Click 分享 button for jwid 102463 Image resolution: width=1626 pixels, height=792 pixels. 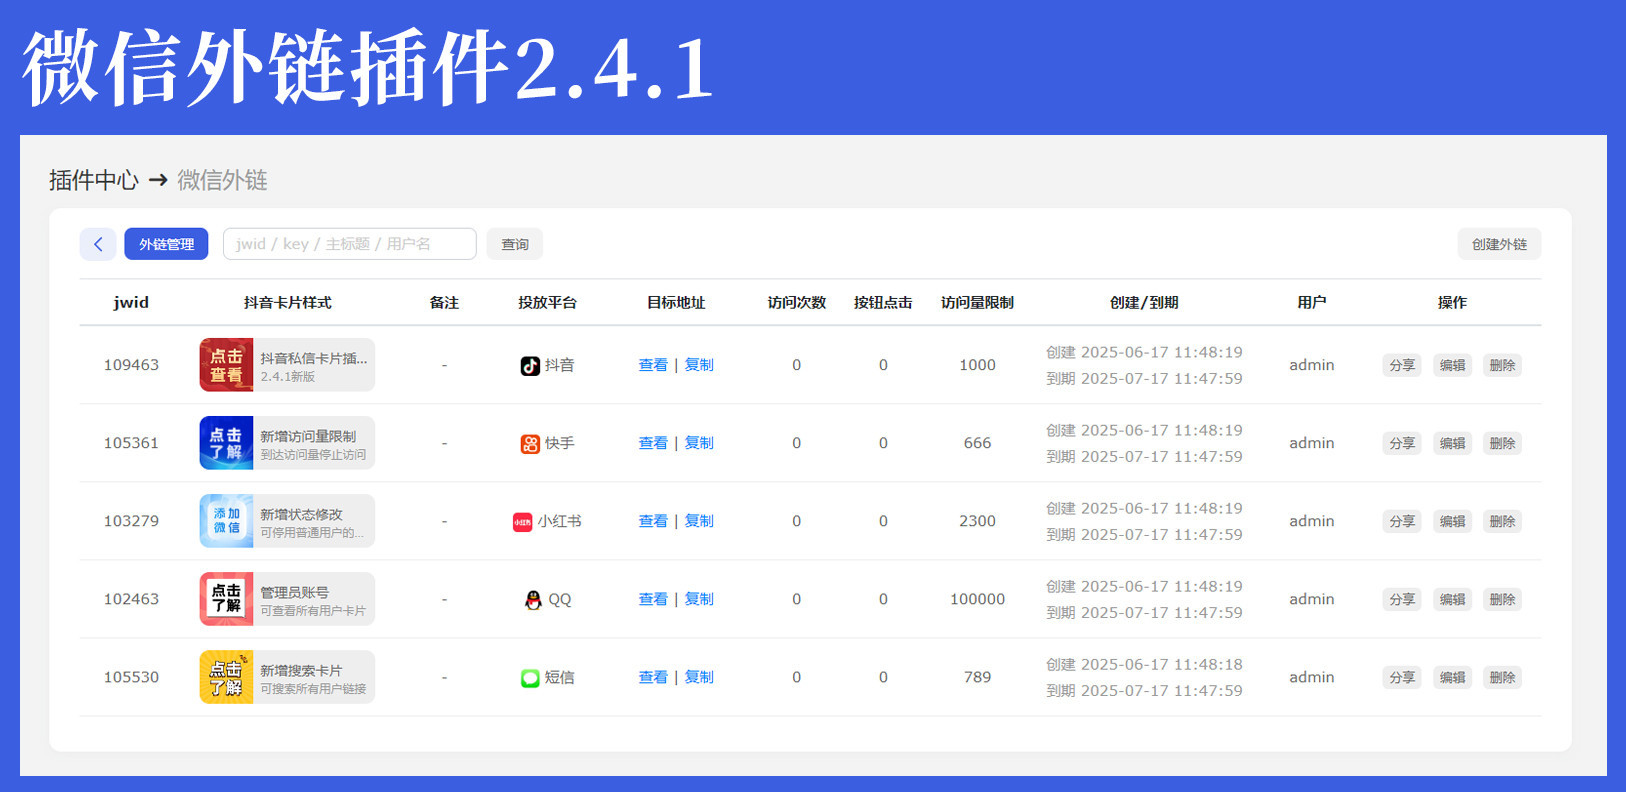click(x=1402, y=599)
